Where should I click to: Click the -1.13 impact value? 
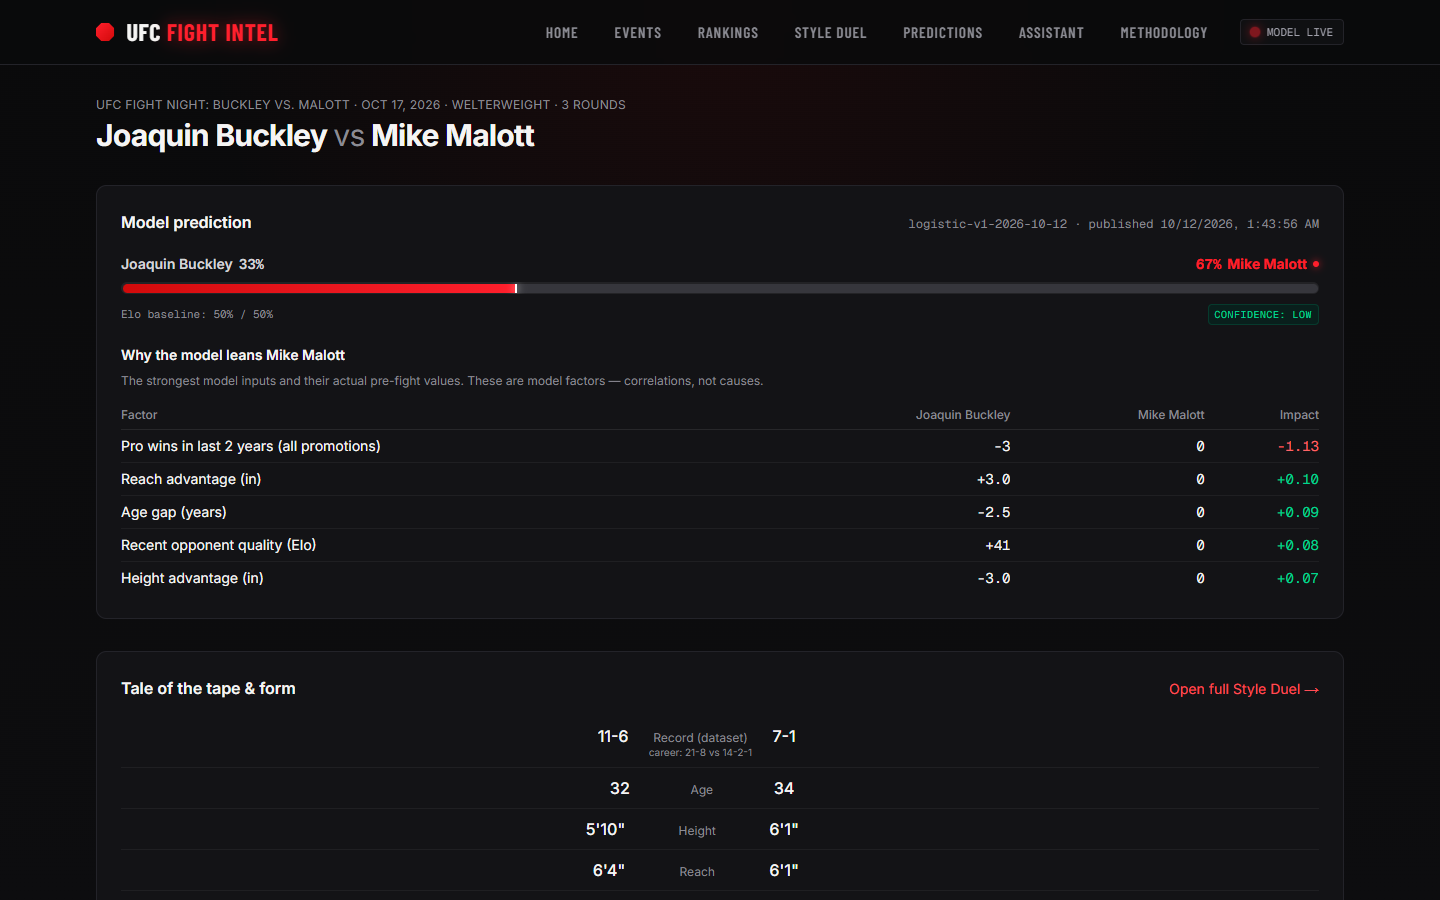[x=1298, y=446]
